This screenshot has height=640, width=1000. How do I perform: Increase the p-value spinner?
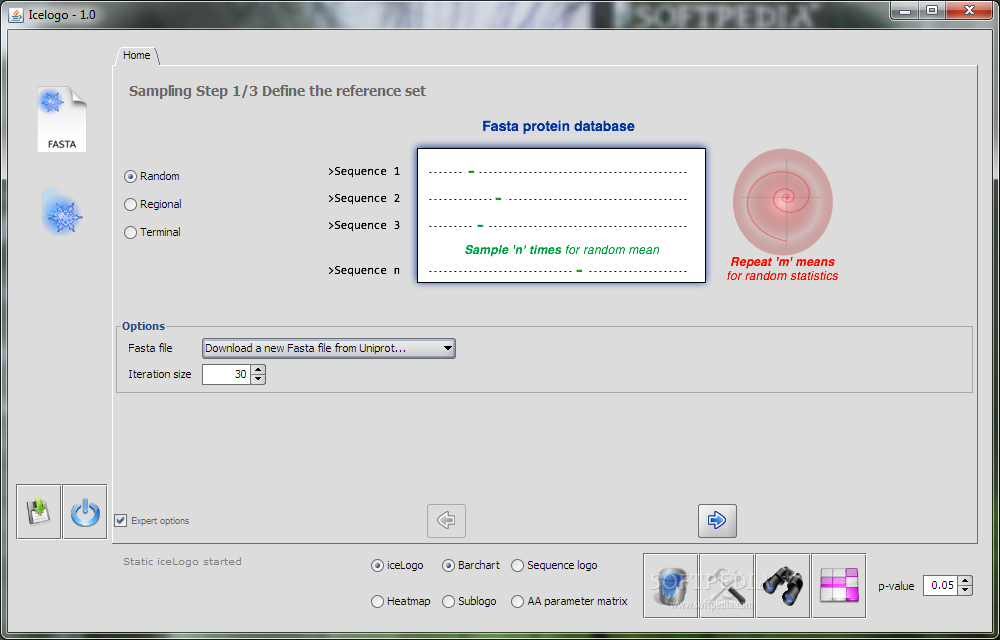click(x=965, y=581)
